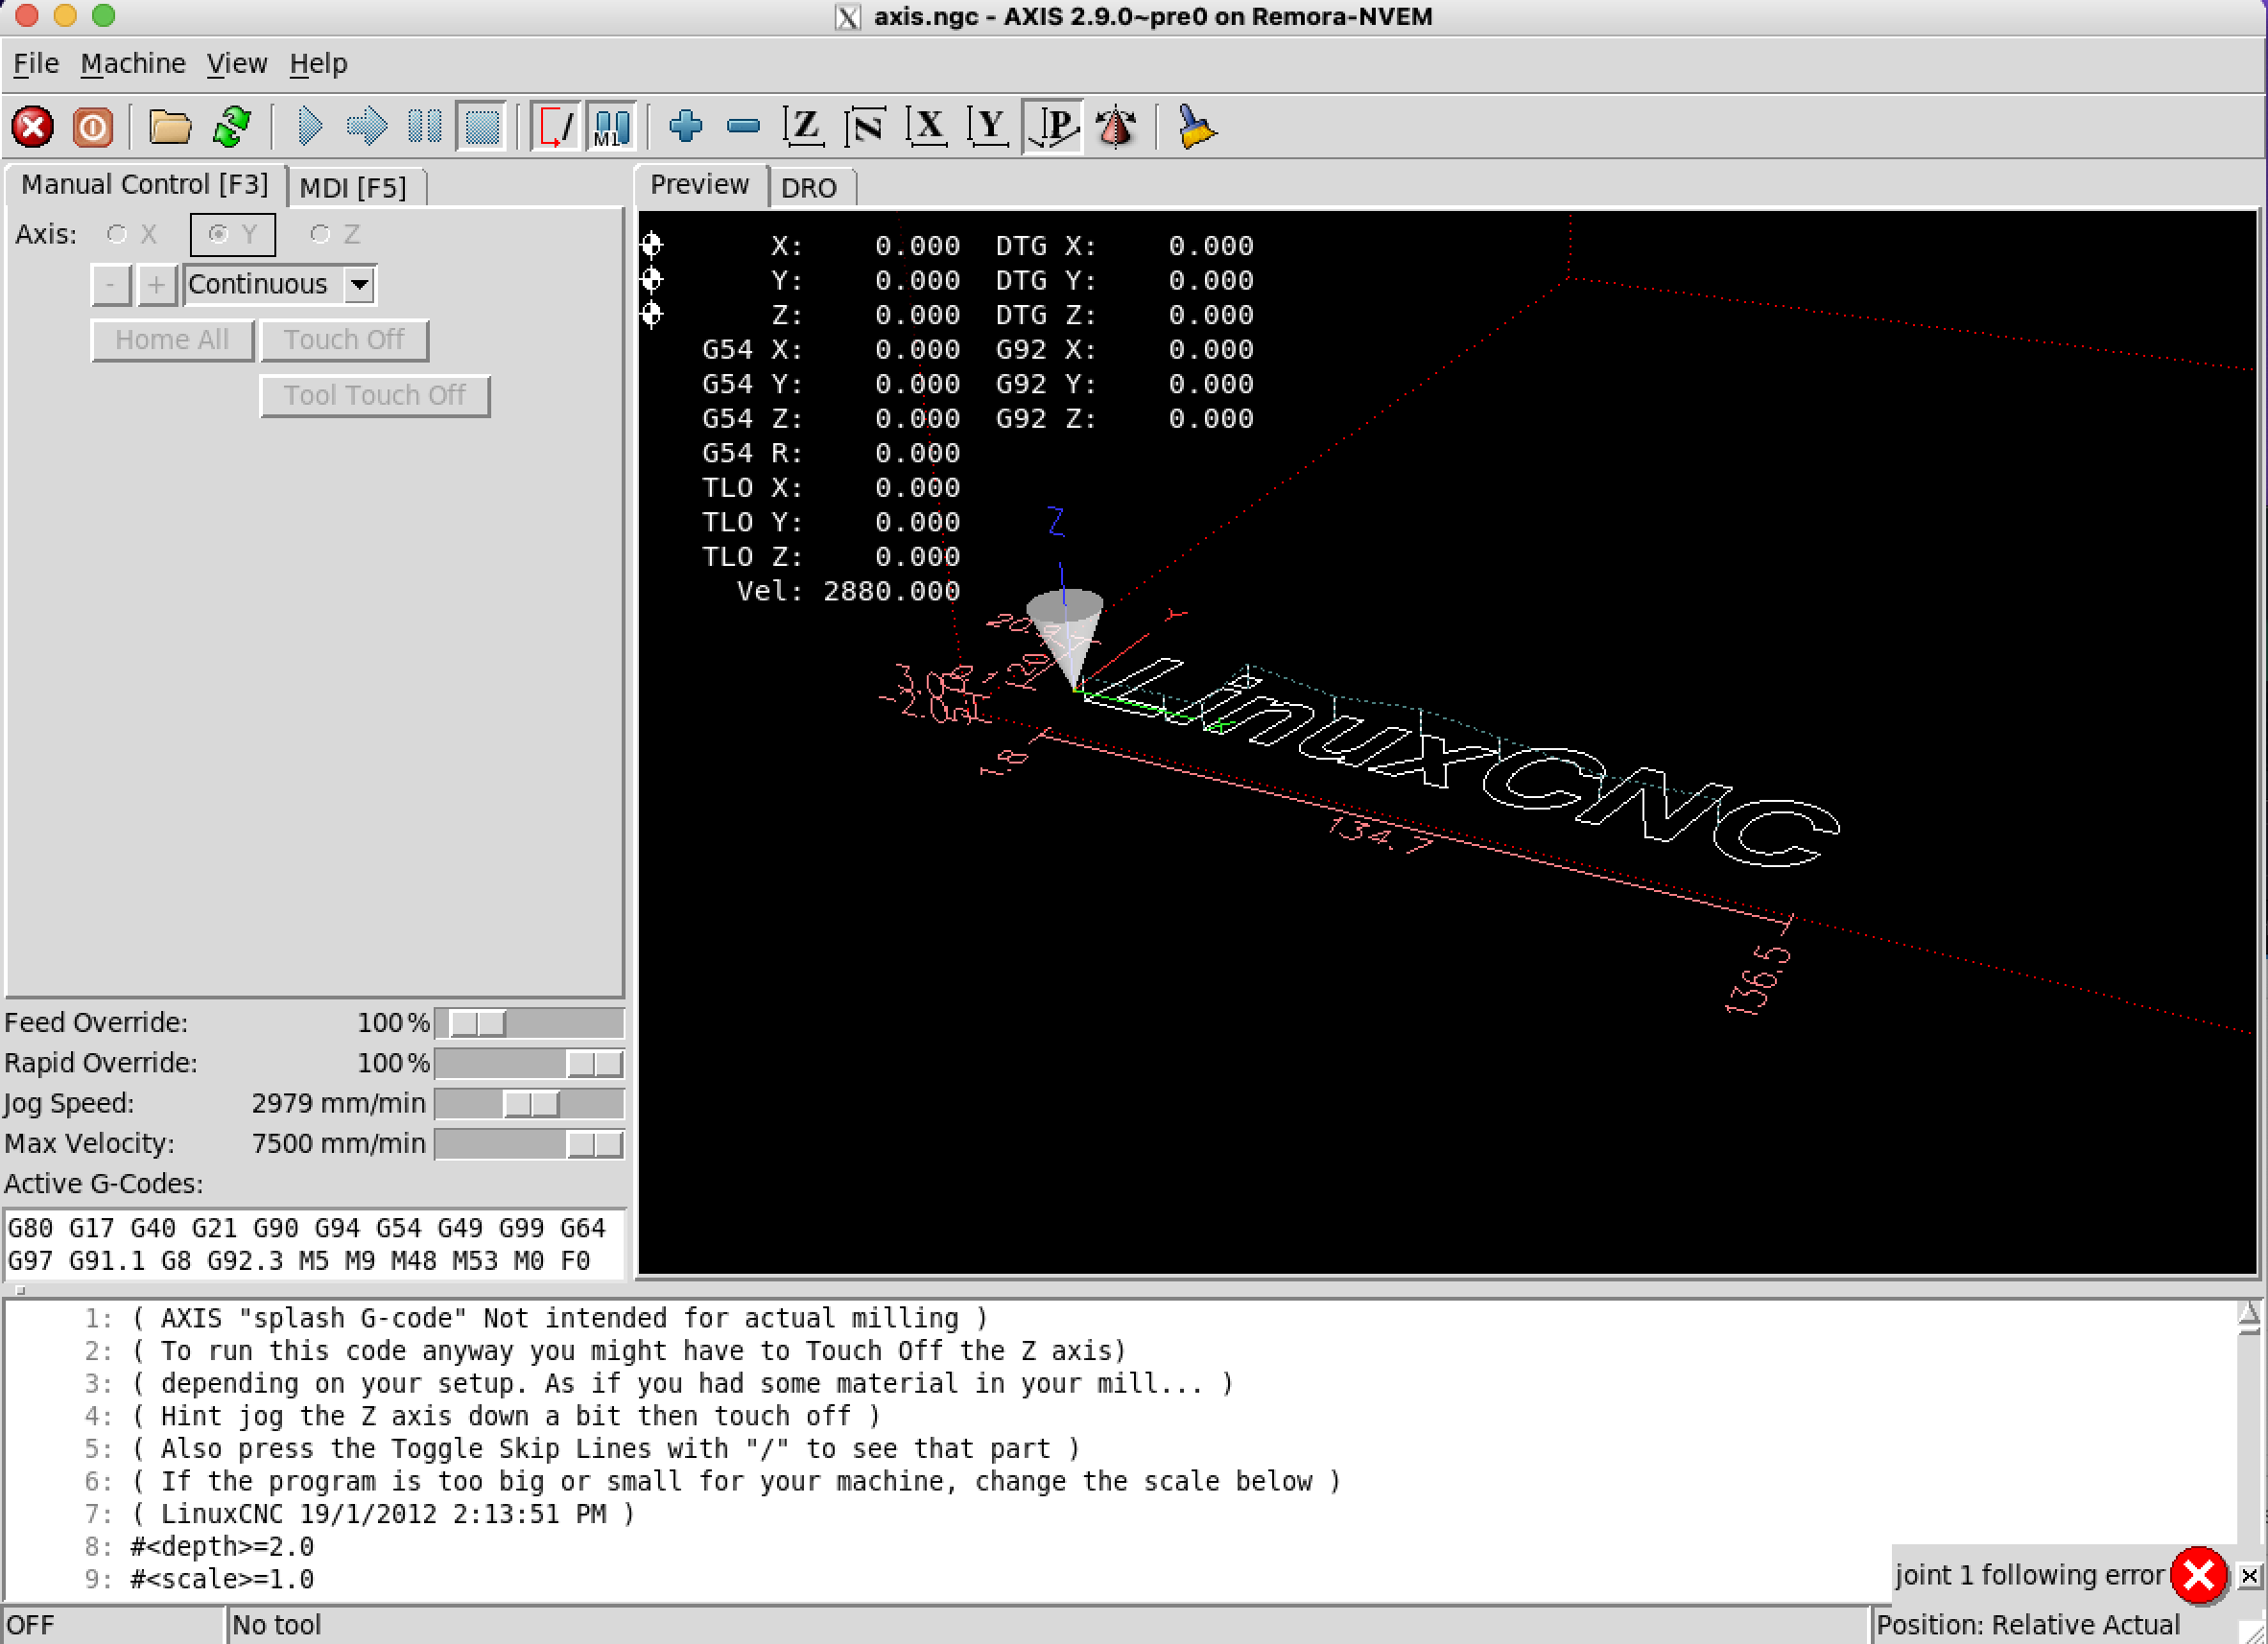Switch to the Preview tab
This screenshot has width=2268, height=1644.
coord(699,185)
